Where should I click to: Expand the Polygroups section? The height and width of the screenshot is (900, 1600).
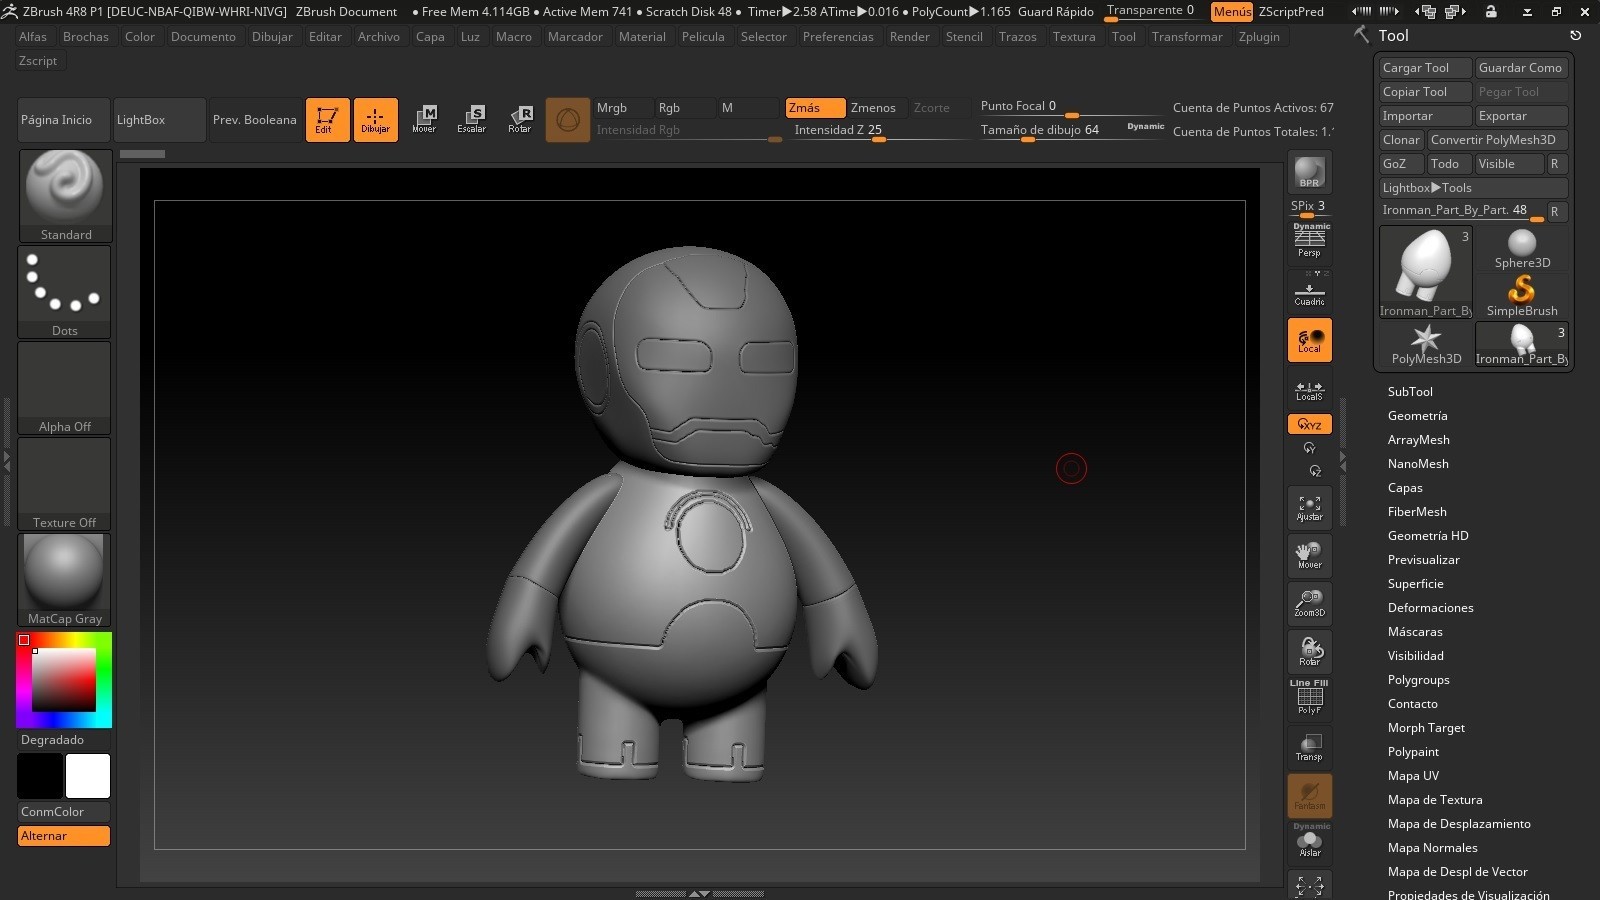coord(1418,680)
